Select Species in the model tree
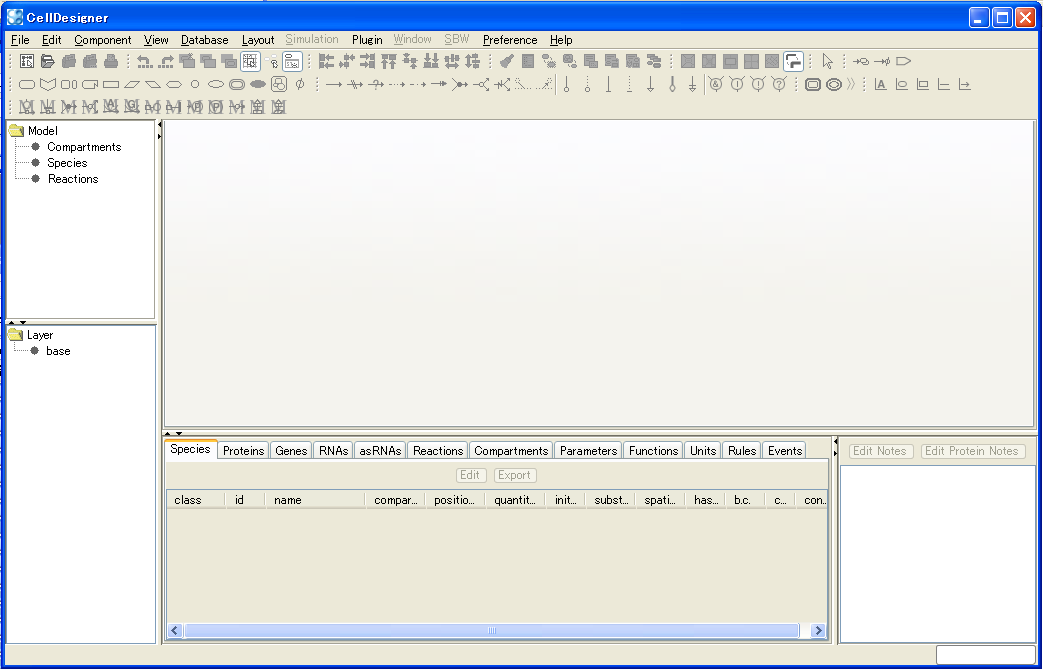The image size is (1043, 669). coord(67,163)
